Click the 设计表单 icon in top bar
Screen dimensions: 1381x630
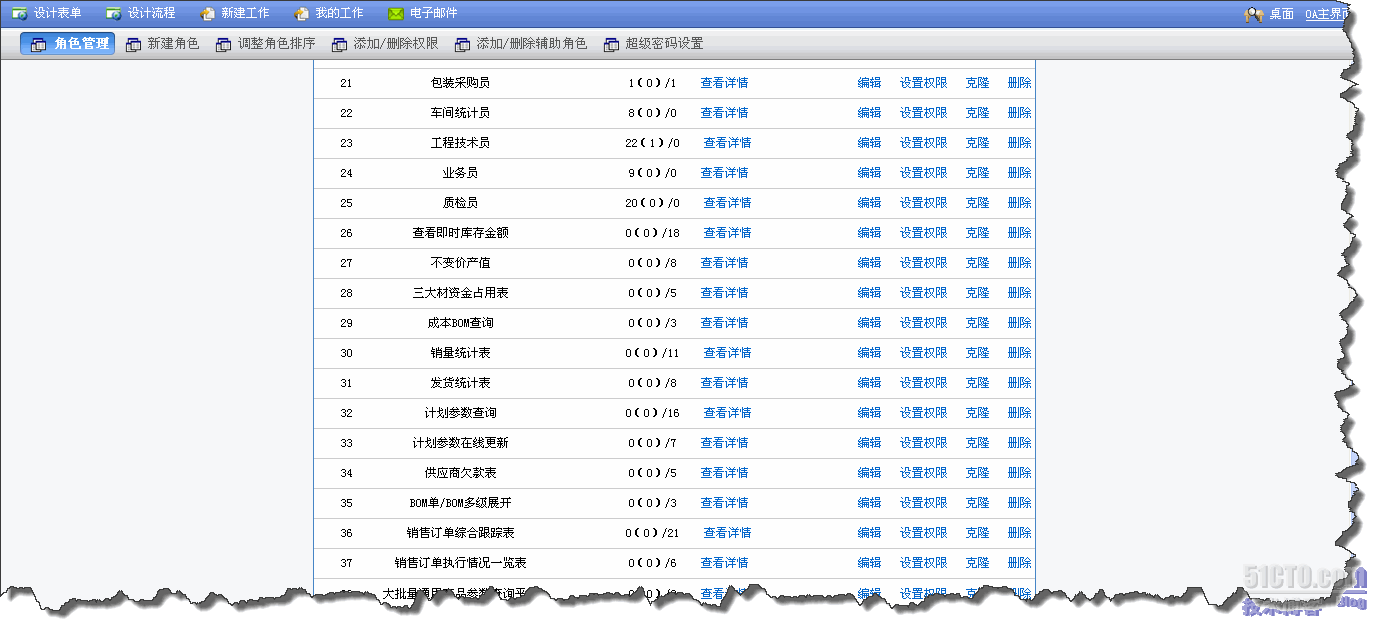pos(19,14)
